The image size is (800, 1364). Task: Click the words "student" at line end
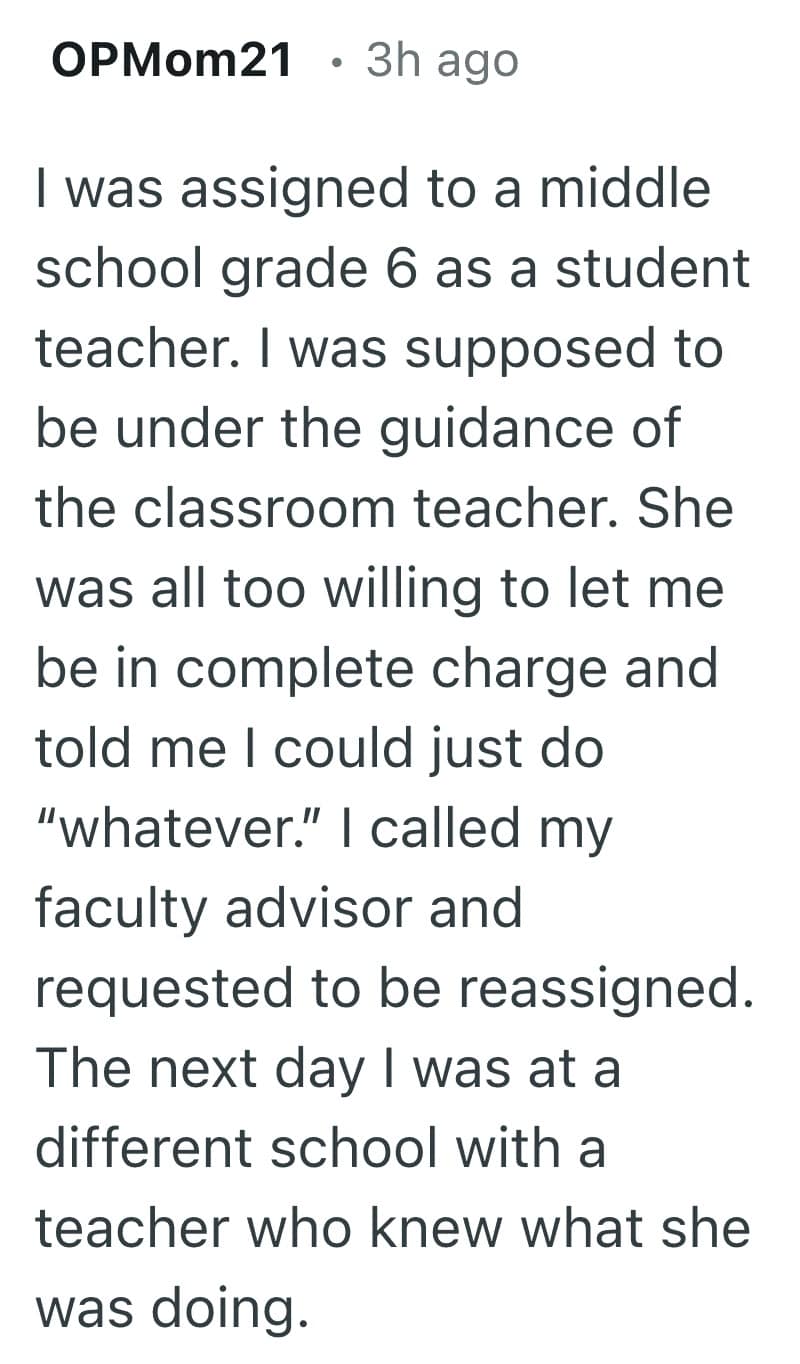pyautogui.click(x=653, y=269)
